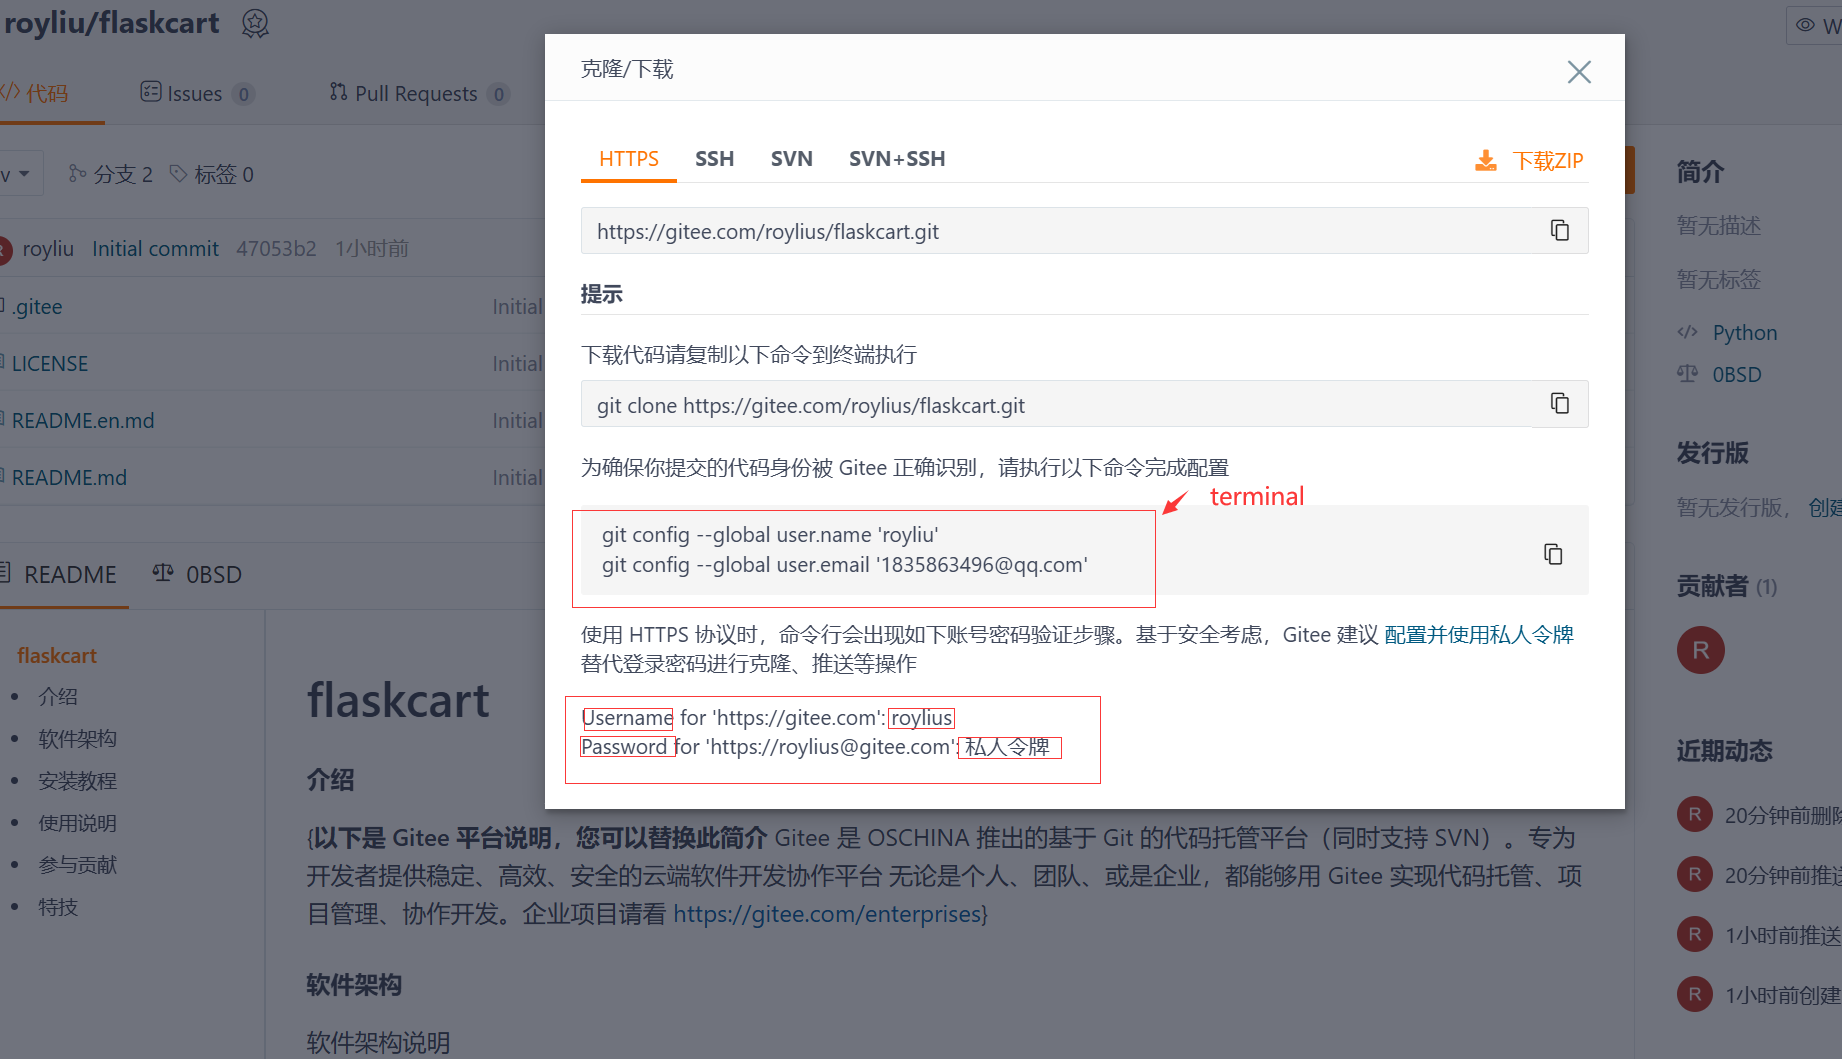The width and height of the screenshot is (1842, 1059).
Task: Select the 0BSD license tab
Action: click(197, 574)
